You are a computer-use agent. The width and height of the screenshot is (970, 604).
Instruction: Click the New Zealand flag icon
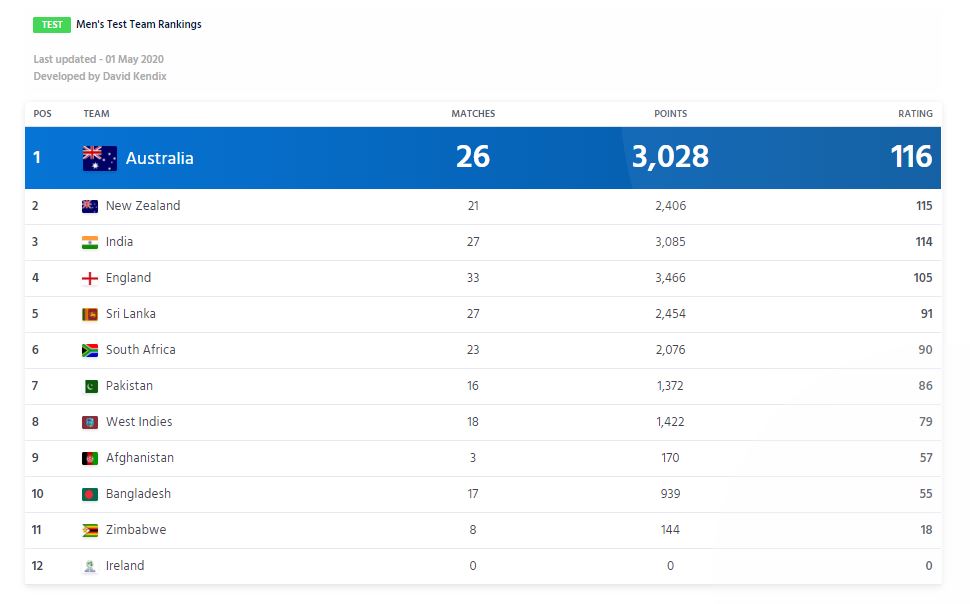point(90,207)
